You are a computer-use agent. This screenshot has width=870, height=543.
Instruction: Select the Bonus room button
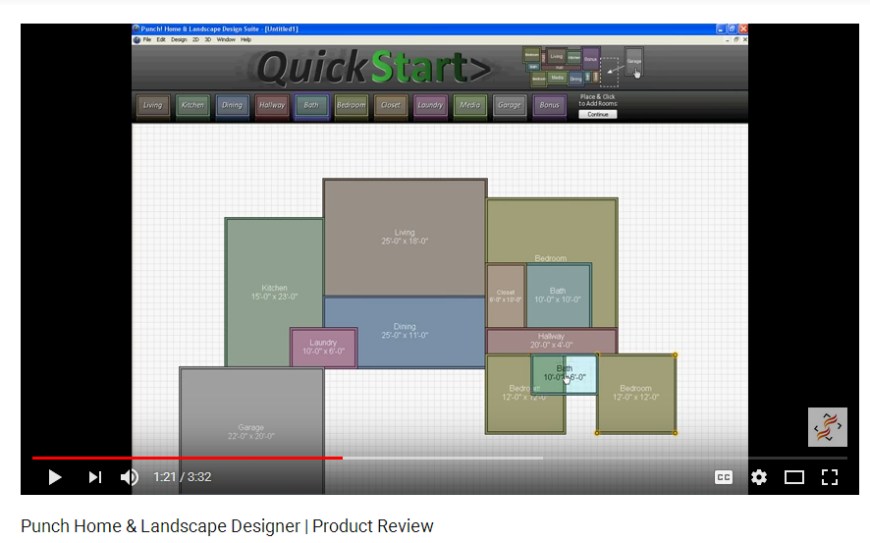tap(549, 105)
